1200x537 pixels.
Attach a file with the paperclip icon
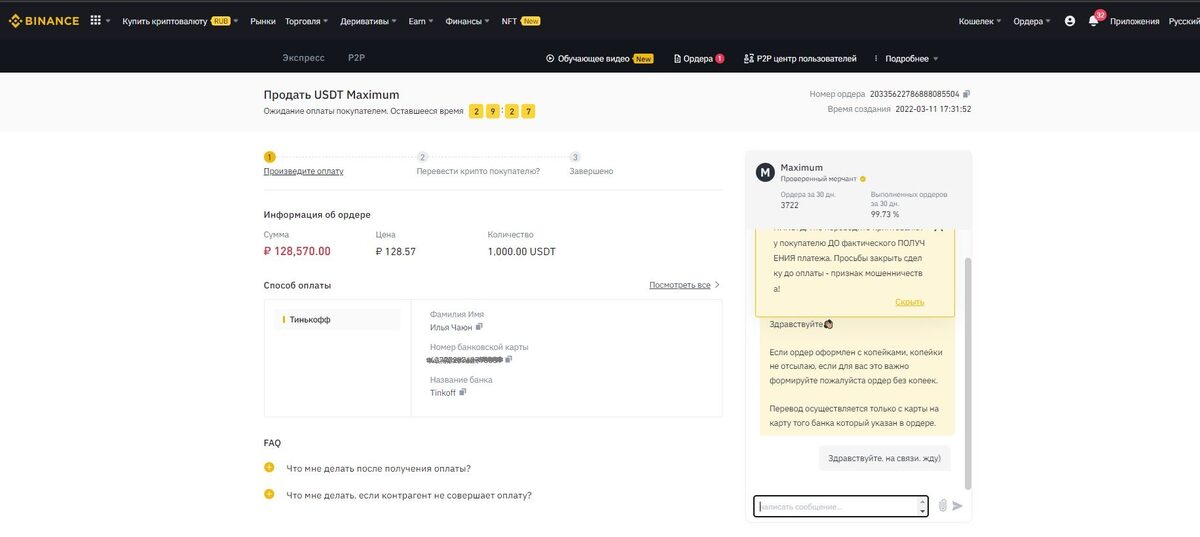(x=942, y=506)
